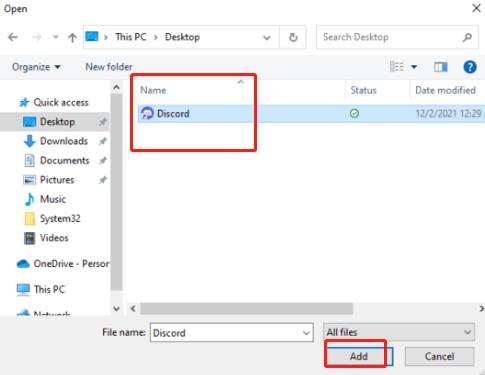Select the Discord file

click(x=311, y=114)
